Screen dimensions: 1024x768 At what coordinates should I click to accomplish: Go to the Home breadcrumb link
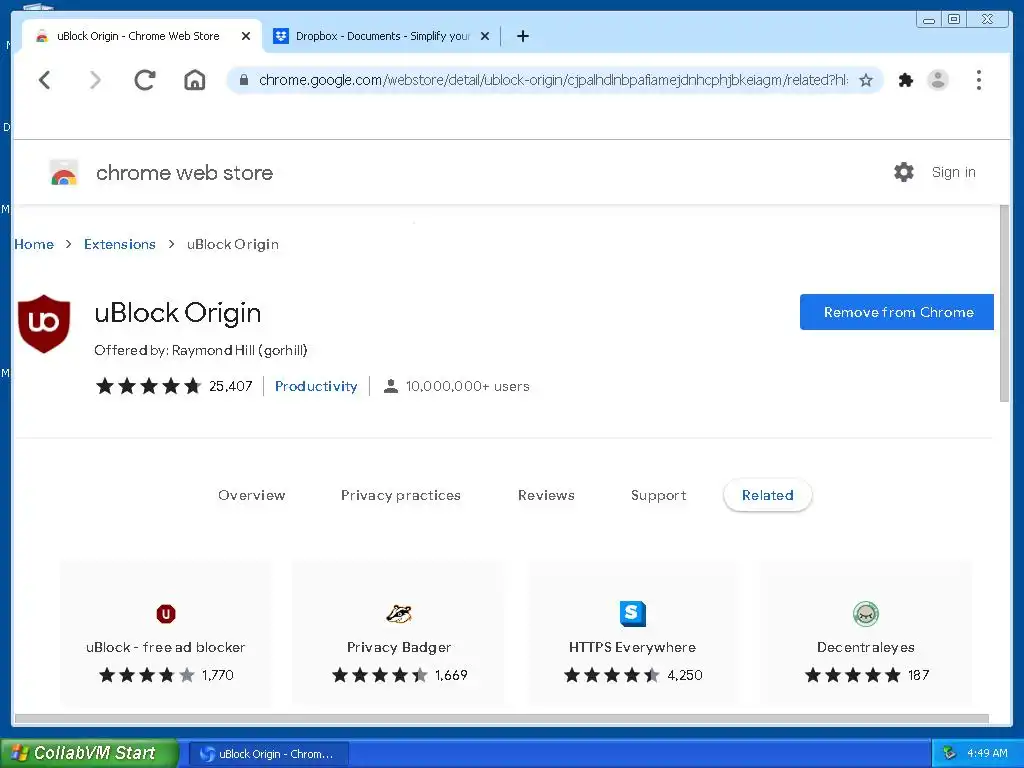coord(34,244)
